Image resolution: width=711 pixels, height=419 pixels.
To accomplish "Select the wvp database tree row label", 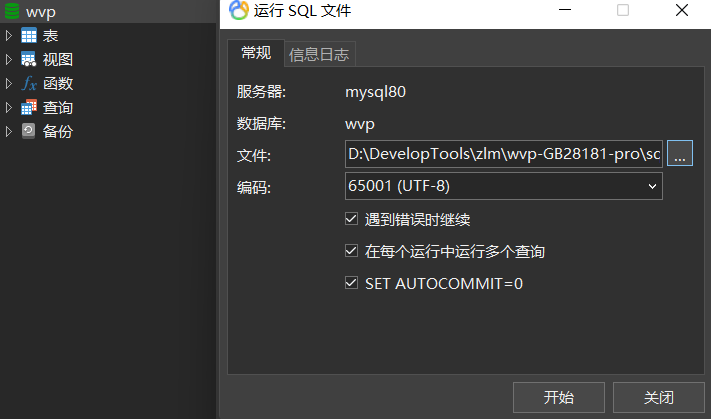I will [x=41, y=12].
